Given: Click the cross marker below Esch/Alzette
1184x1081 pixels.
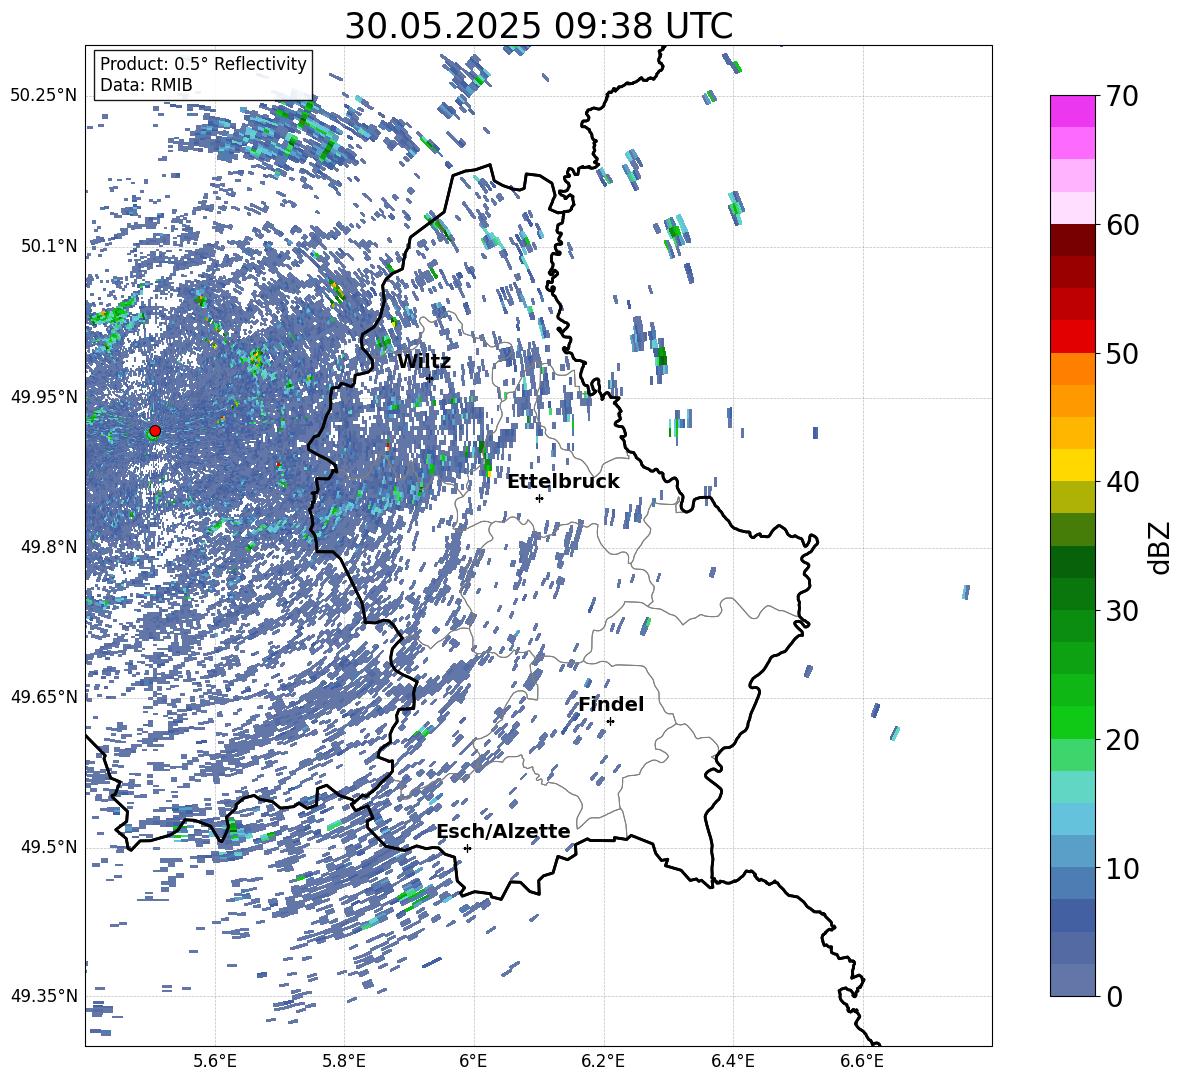Looking at the screenshot, I should (x=467, y=848).
